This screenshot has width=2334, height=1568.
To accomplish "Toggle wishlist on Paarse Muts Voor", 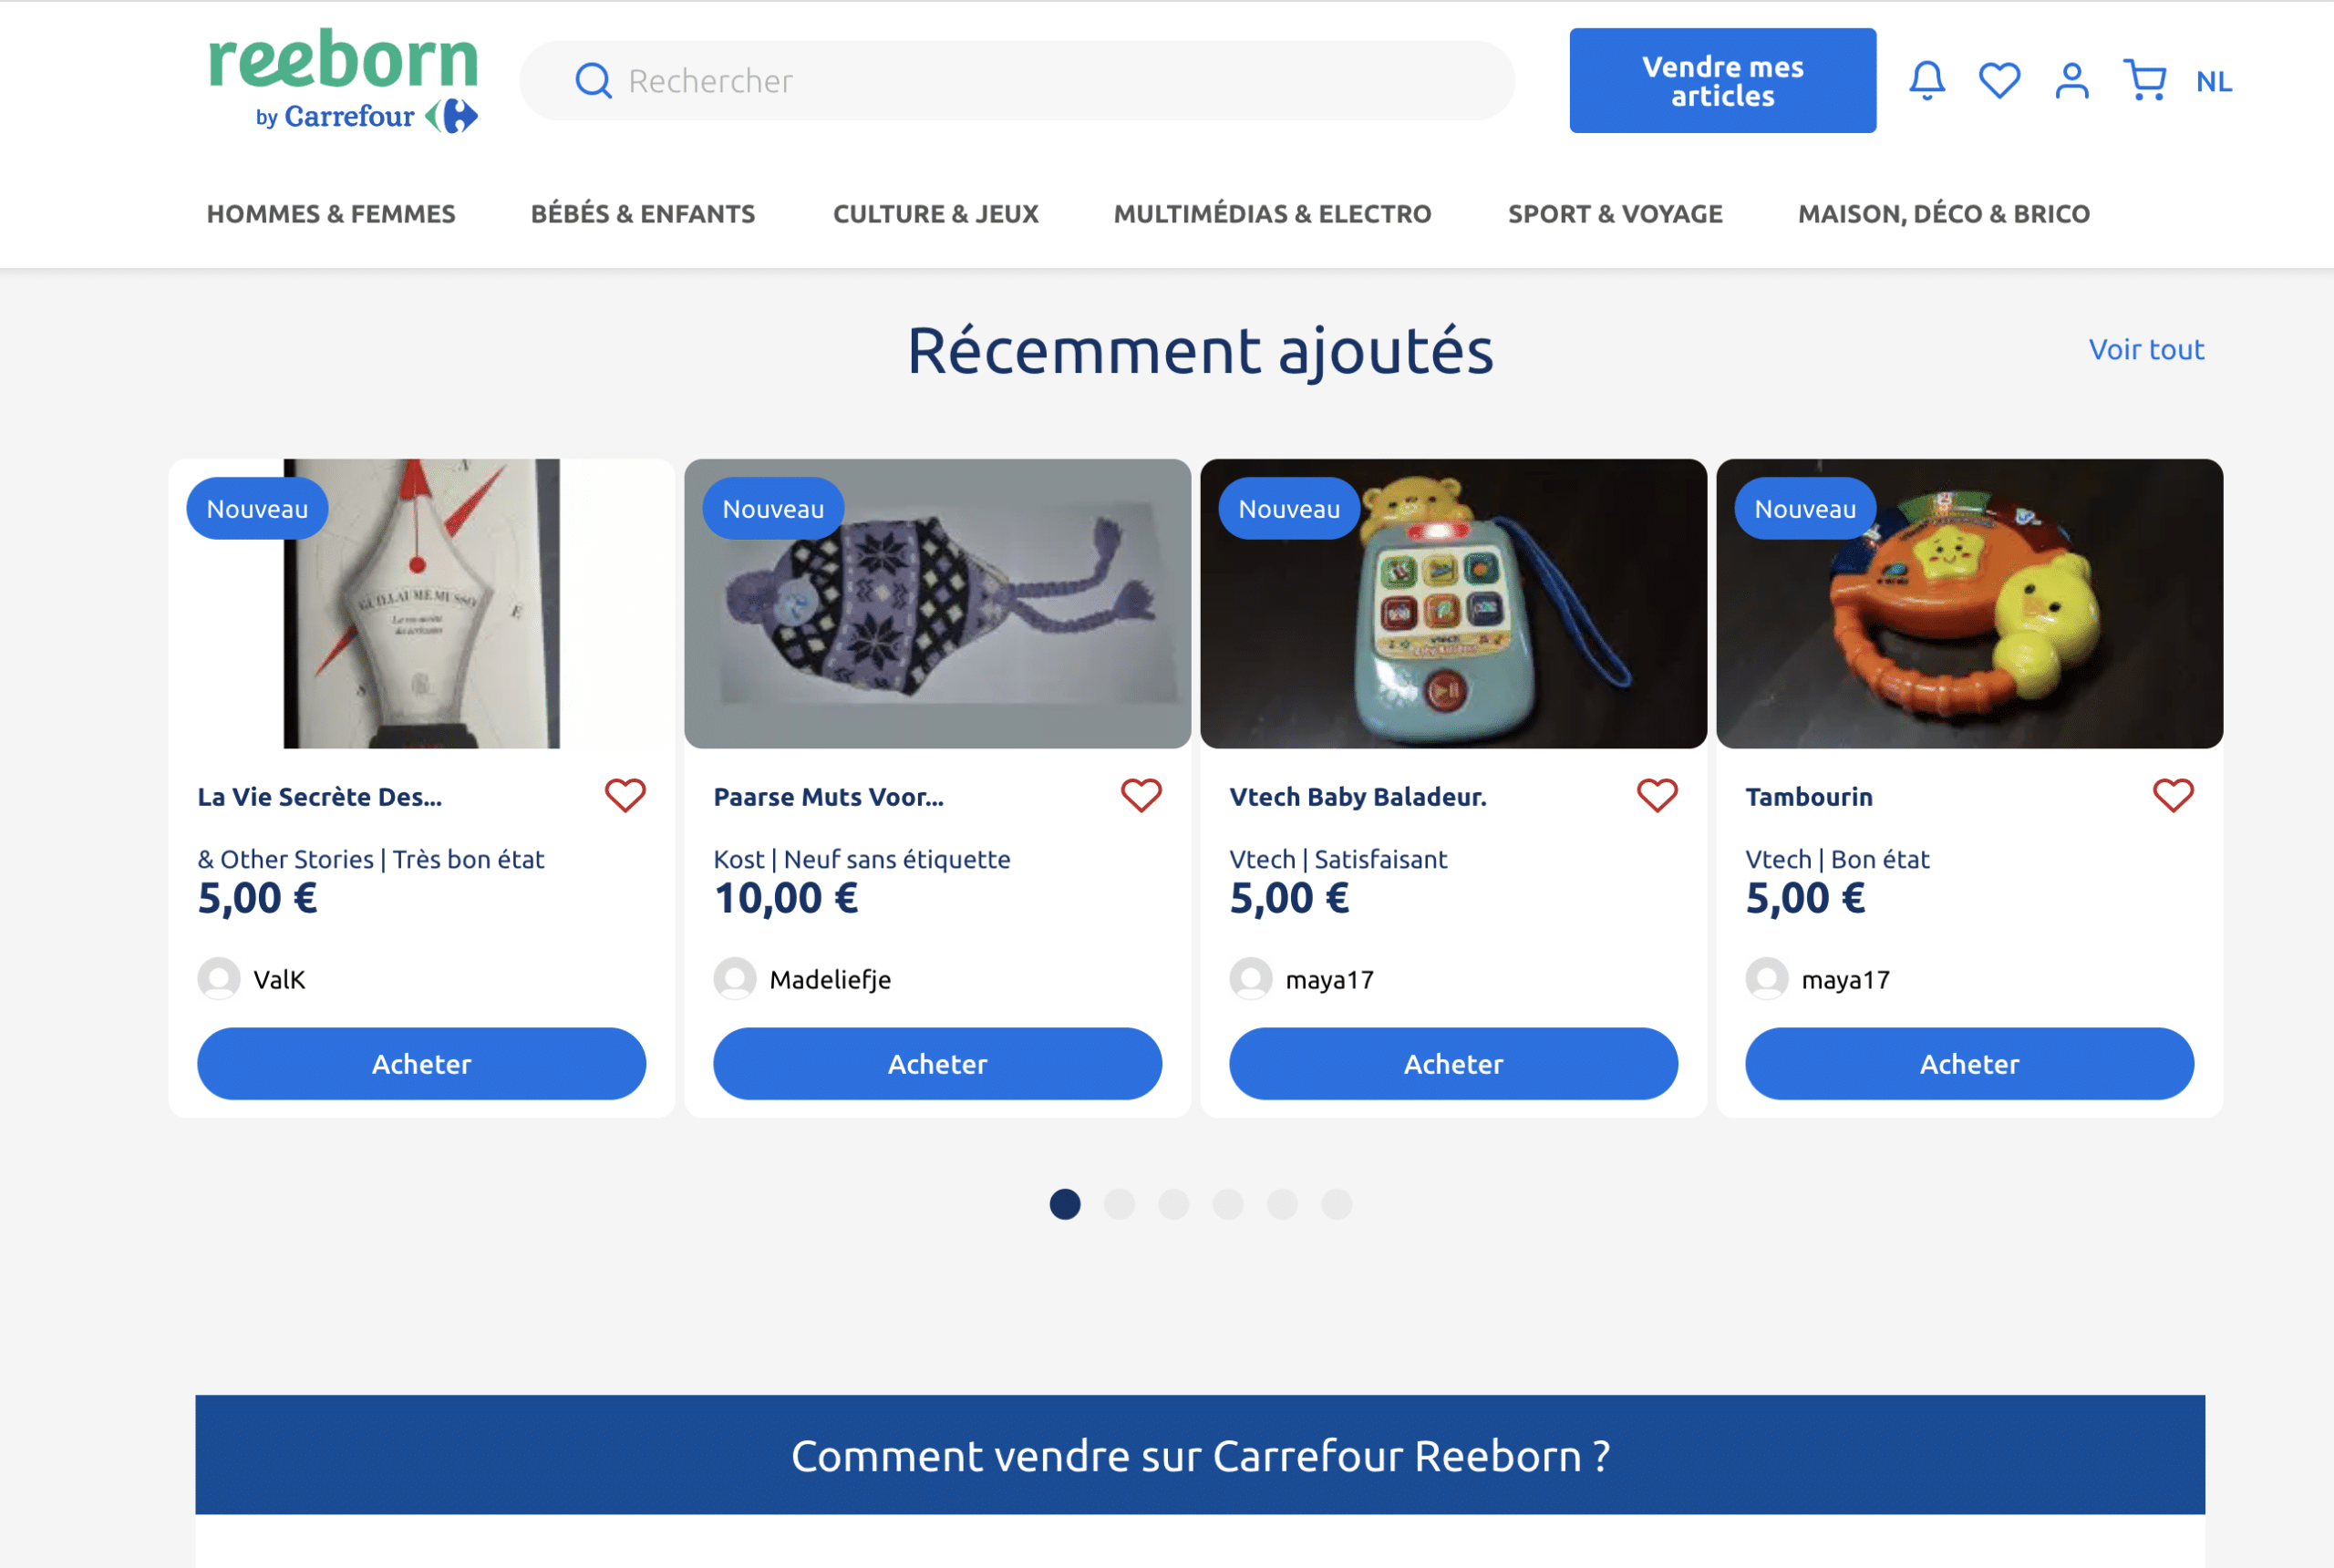I will (x=1141, y=795).
